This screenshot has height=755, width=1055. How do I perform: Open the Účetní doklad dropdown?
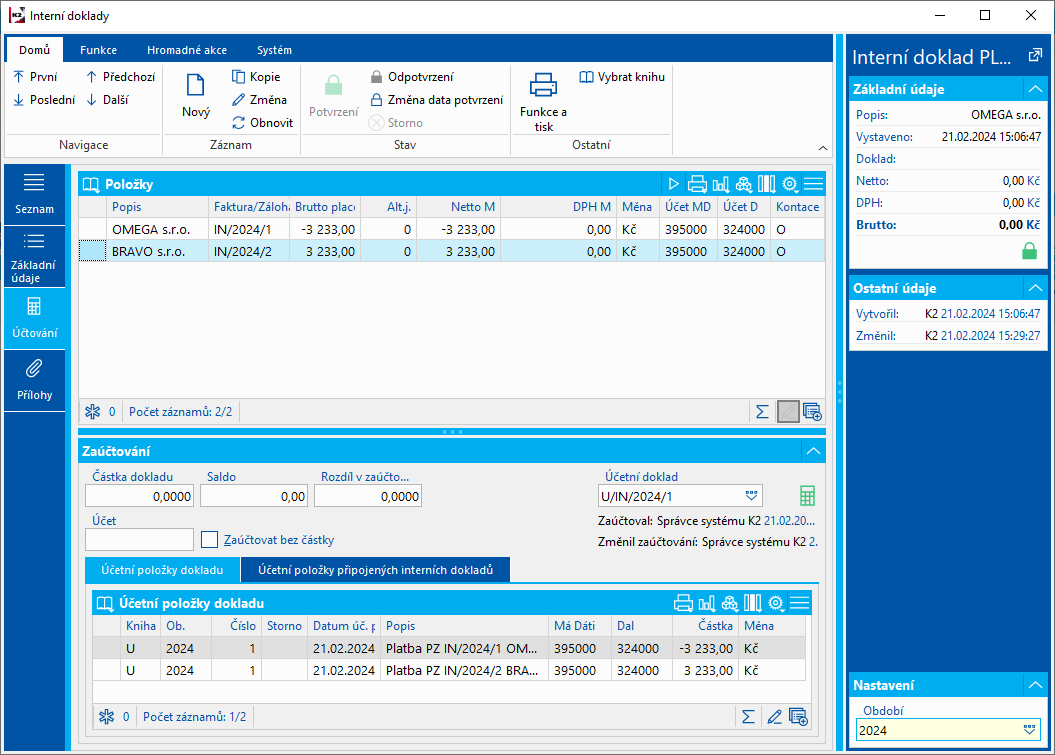(x=751, y=496)
